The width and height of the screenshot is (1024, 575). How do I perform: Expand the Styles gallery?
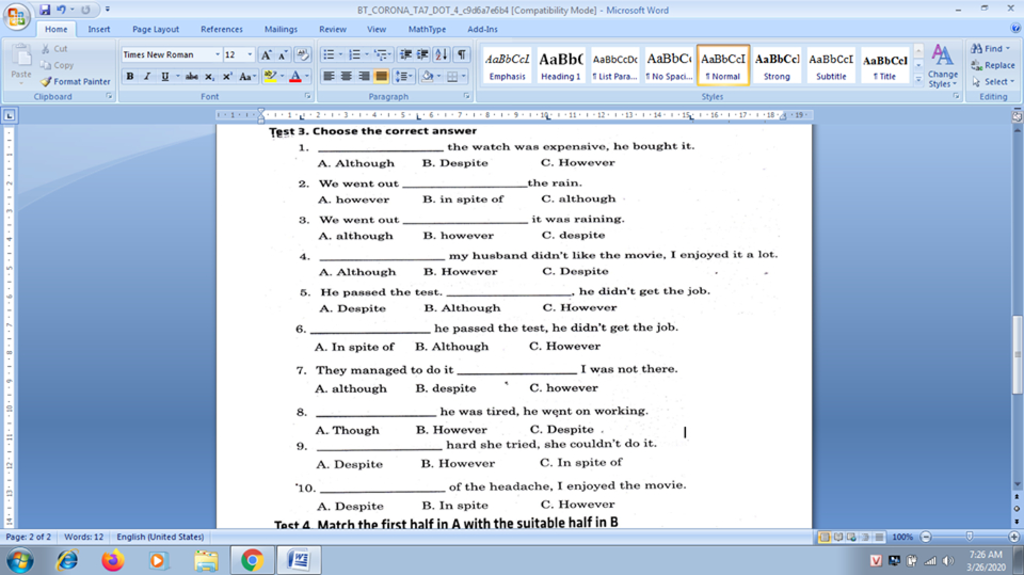pyautogui.click(x=918, y=80)
